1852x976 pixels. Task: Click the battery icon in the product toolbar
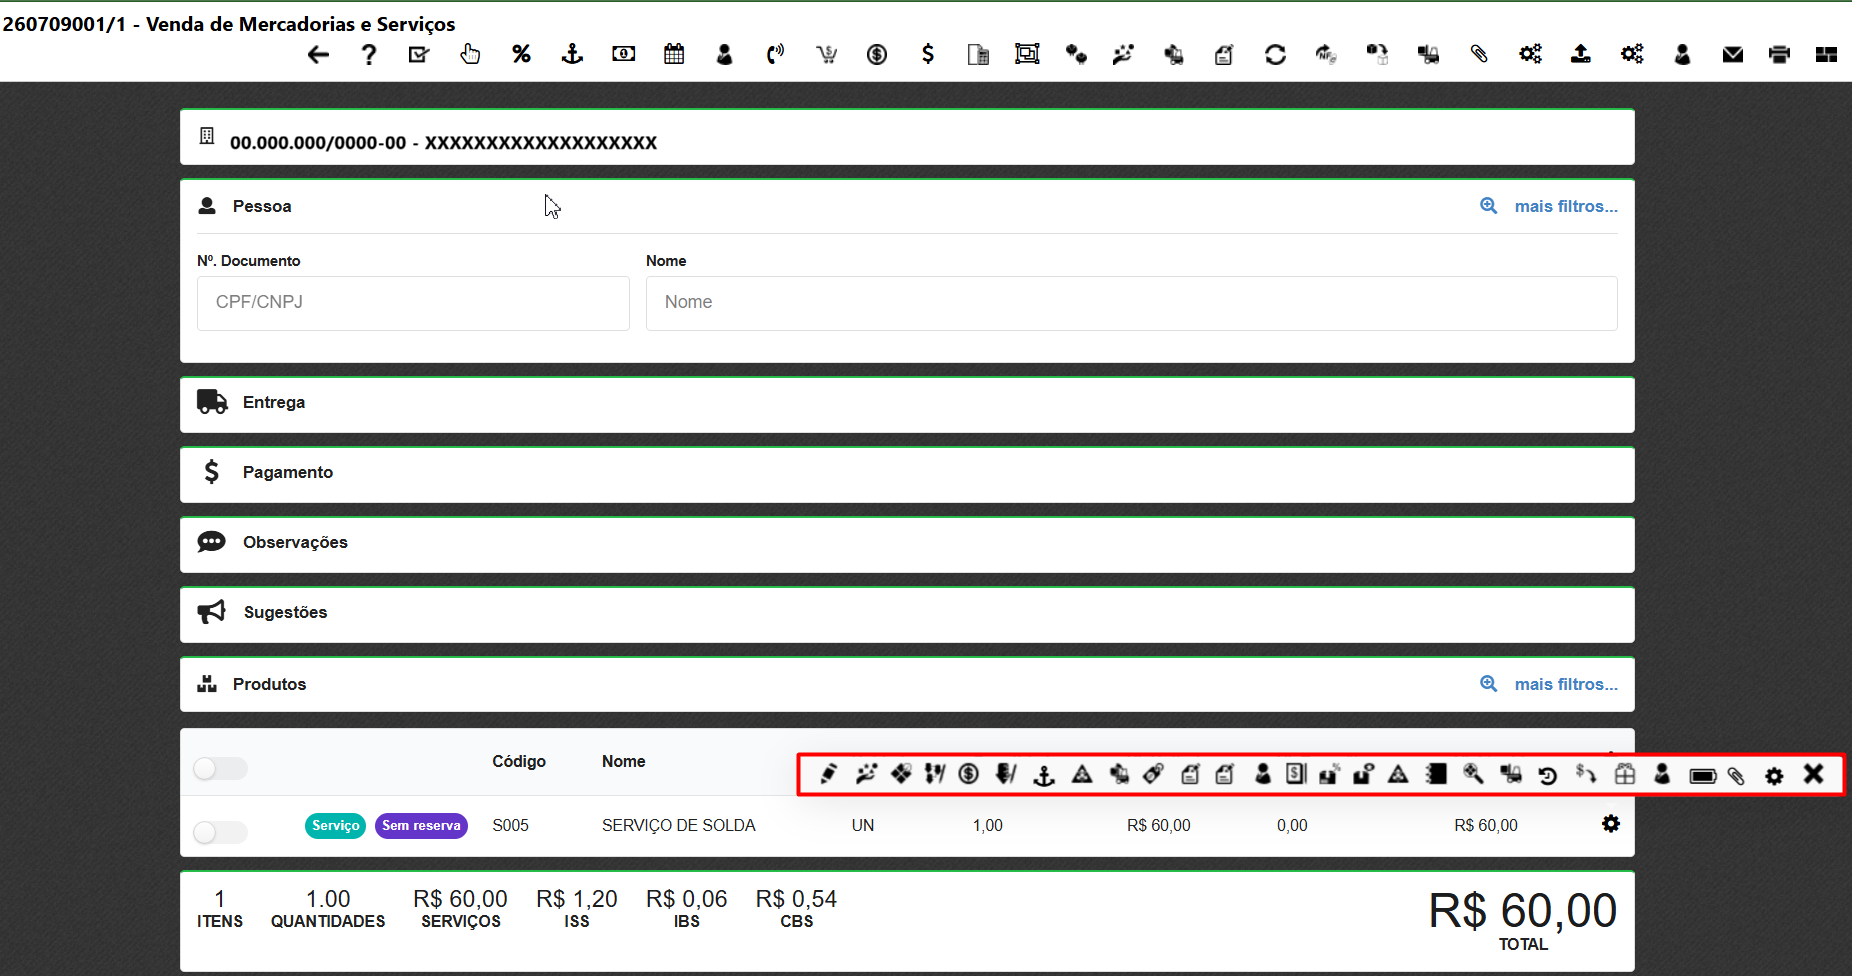click(x=1702, y=776)
